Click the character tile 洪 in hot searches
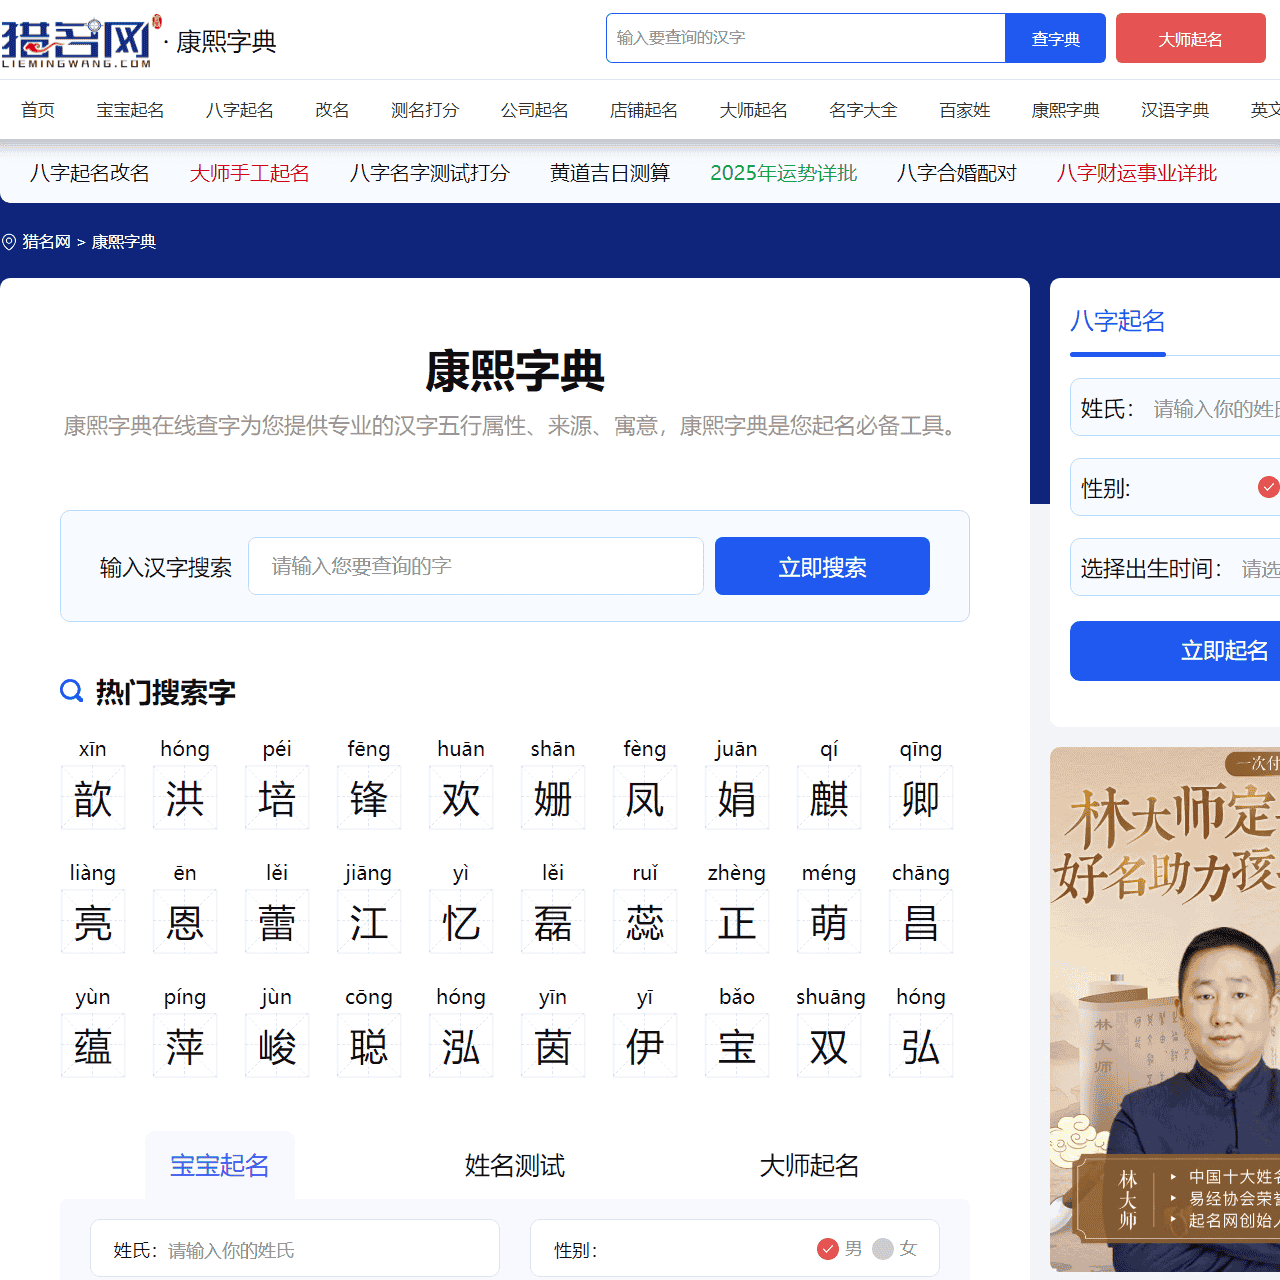The image size is (1280, 1280). (185, 797)
